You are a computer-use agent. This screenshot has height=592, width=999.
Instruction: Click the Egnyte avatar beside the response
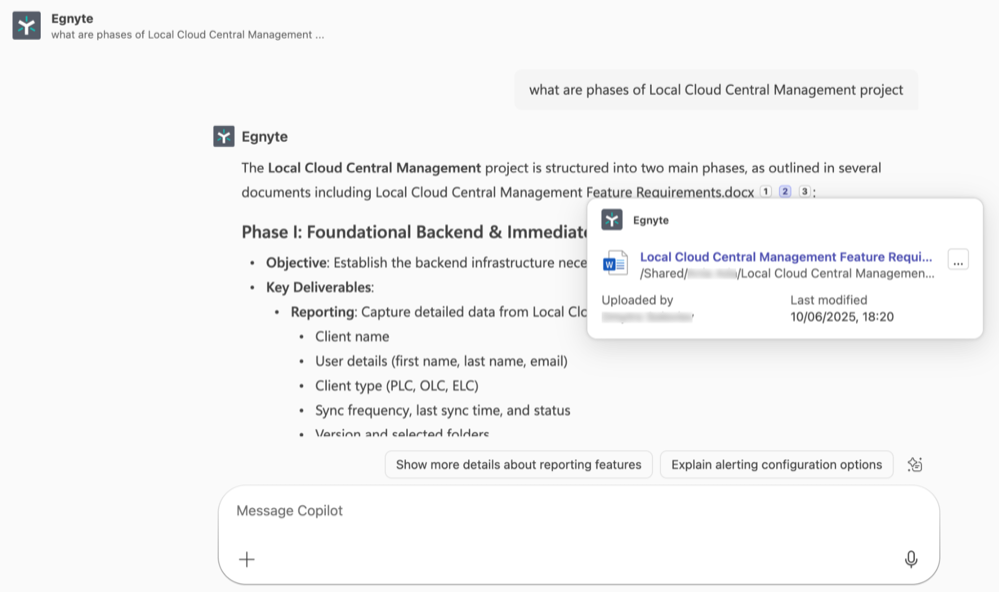tap(224, 137)
